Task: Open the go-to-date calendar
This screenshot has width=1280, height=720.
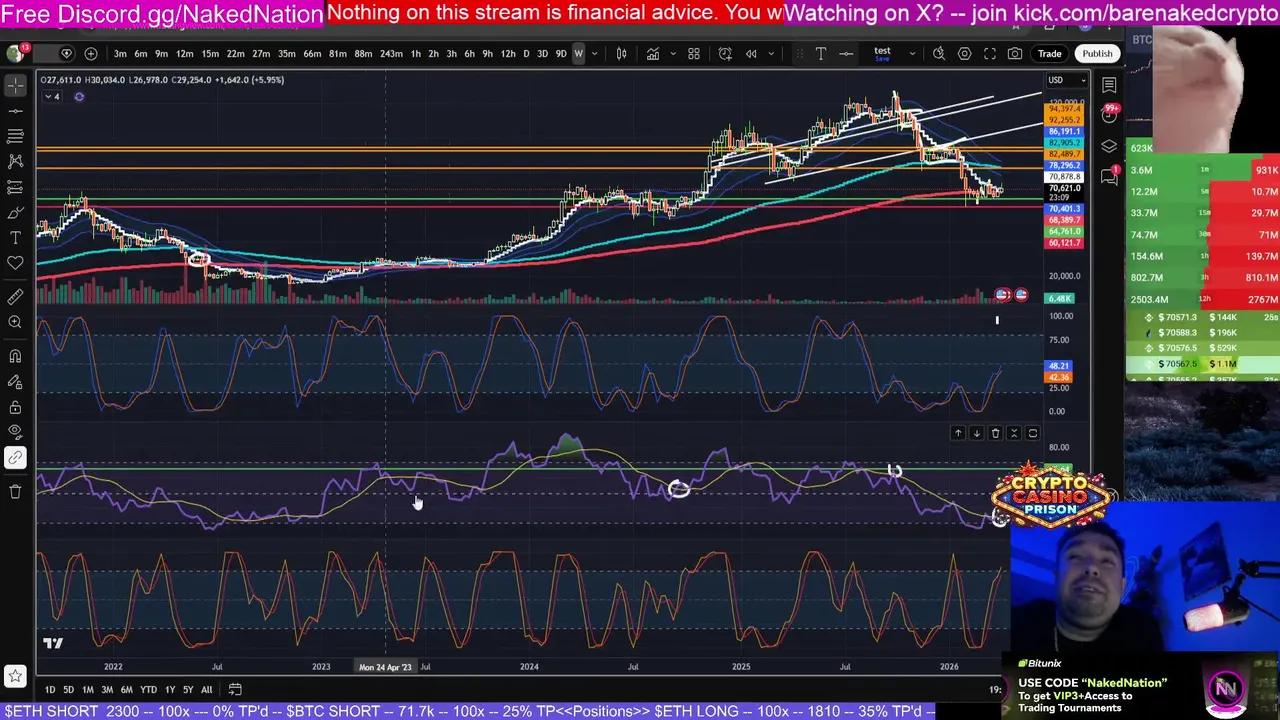Action: [x=235, y=689]
